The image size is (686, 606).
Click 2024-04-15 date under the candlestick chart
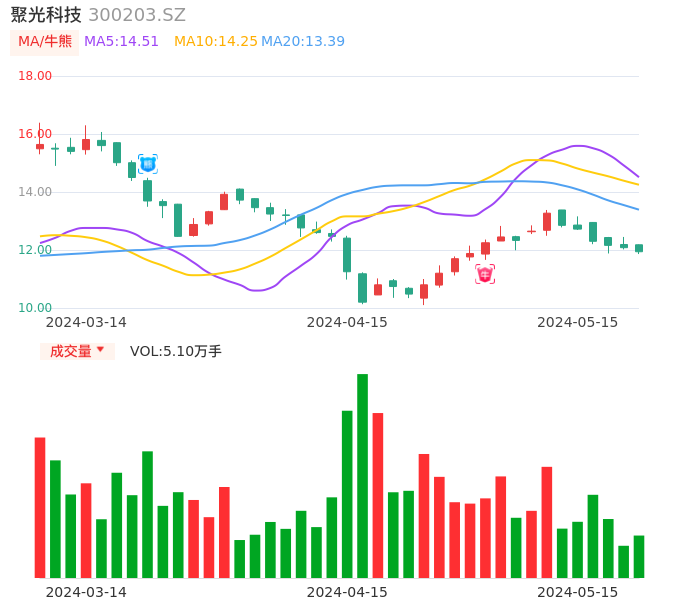point(347,322)
